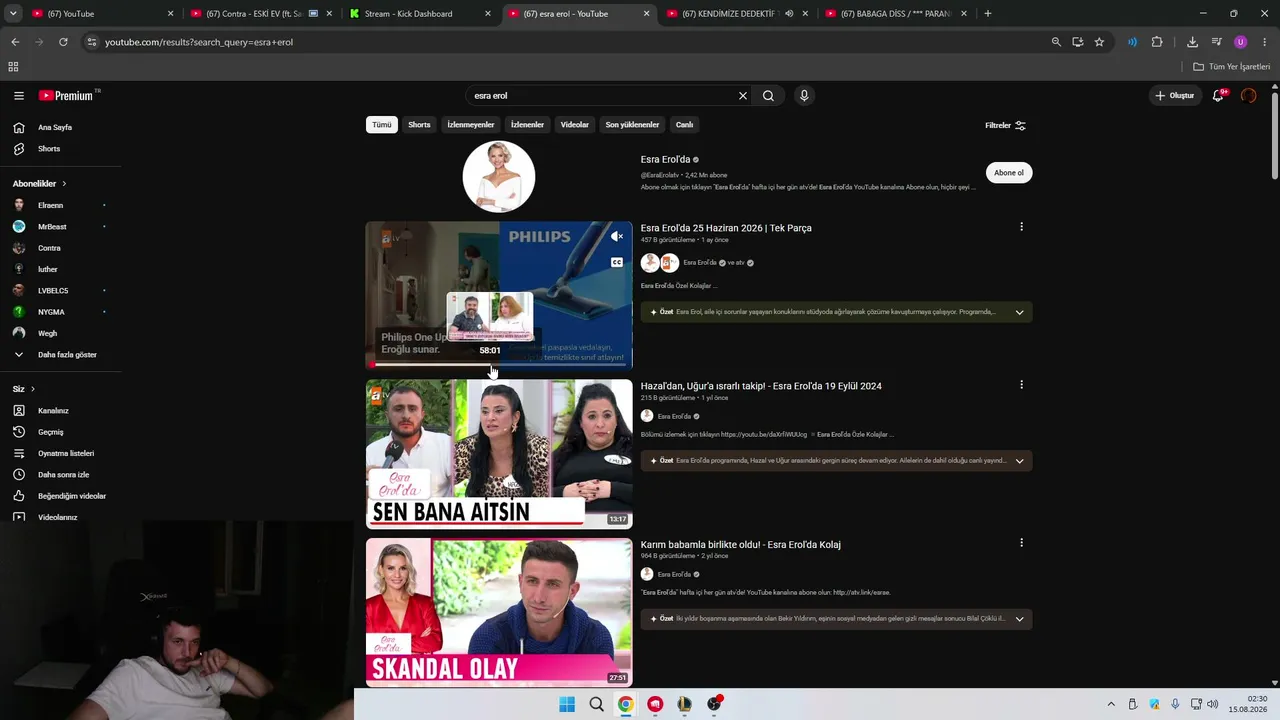Open the OBS Studio taskbar icon
The height and width of the screenshot is (720, 1280).
pyautogui.click(x=714, y=705)
